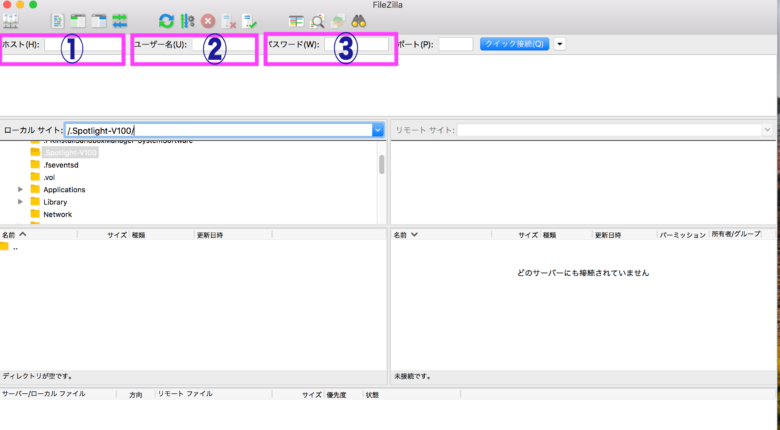Screen dimensions: 780x430
Task: Click the 優先度 queue column header
Action: (343, 394)
